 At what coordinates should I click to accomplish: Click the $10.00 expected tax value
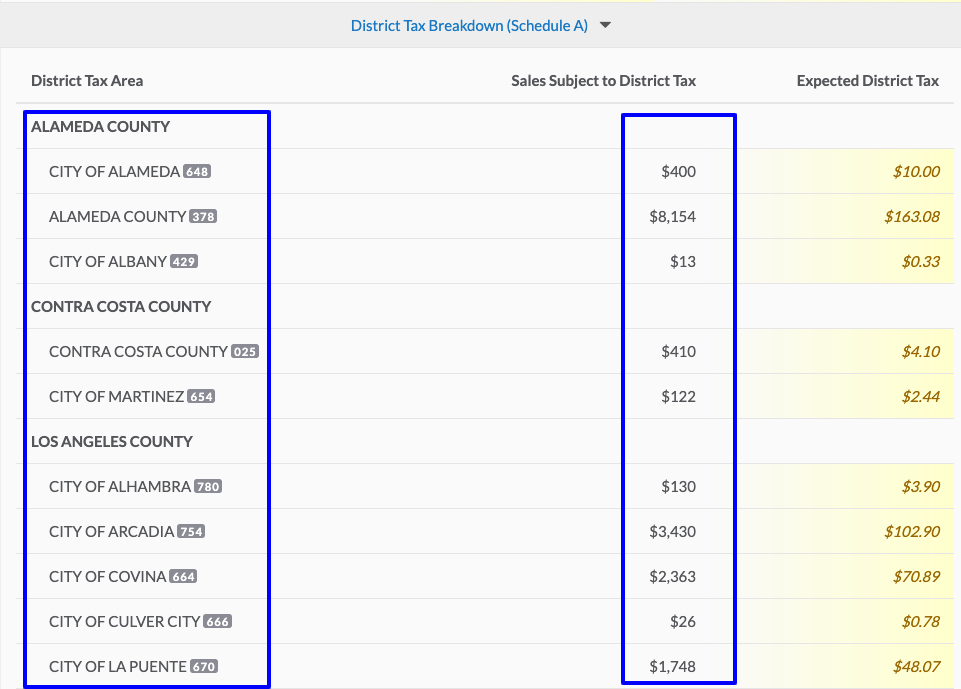[916, 172]
